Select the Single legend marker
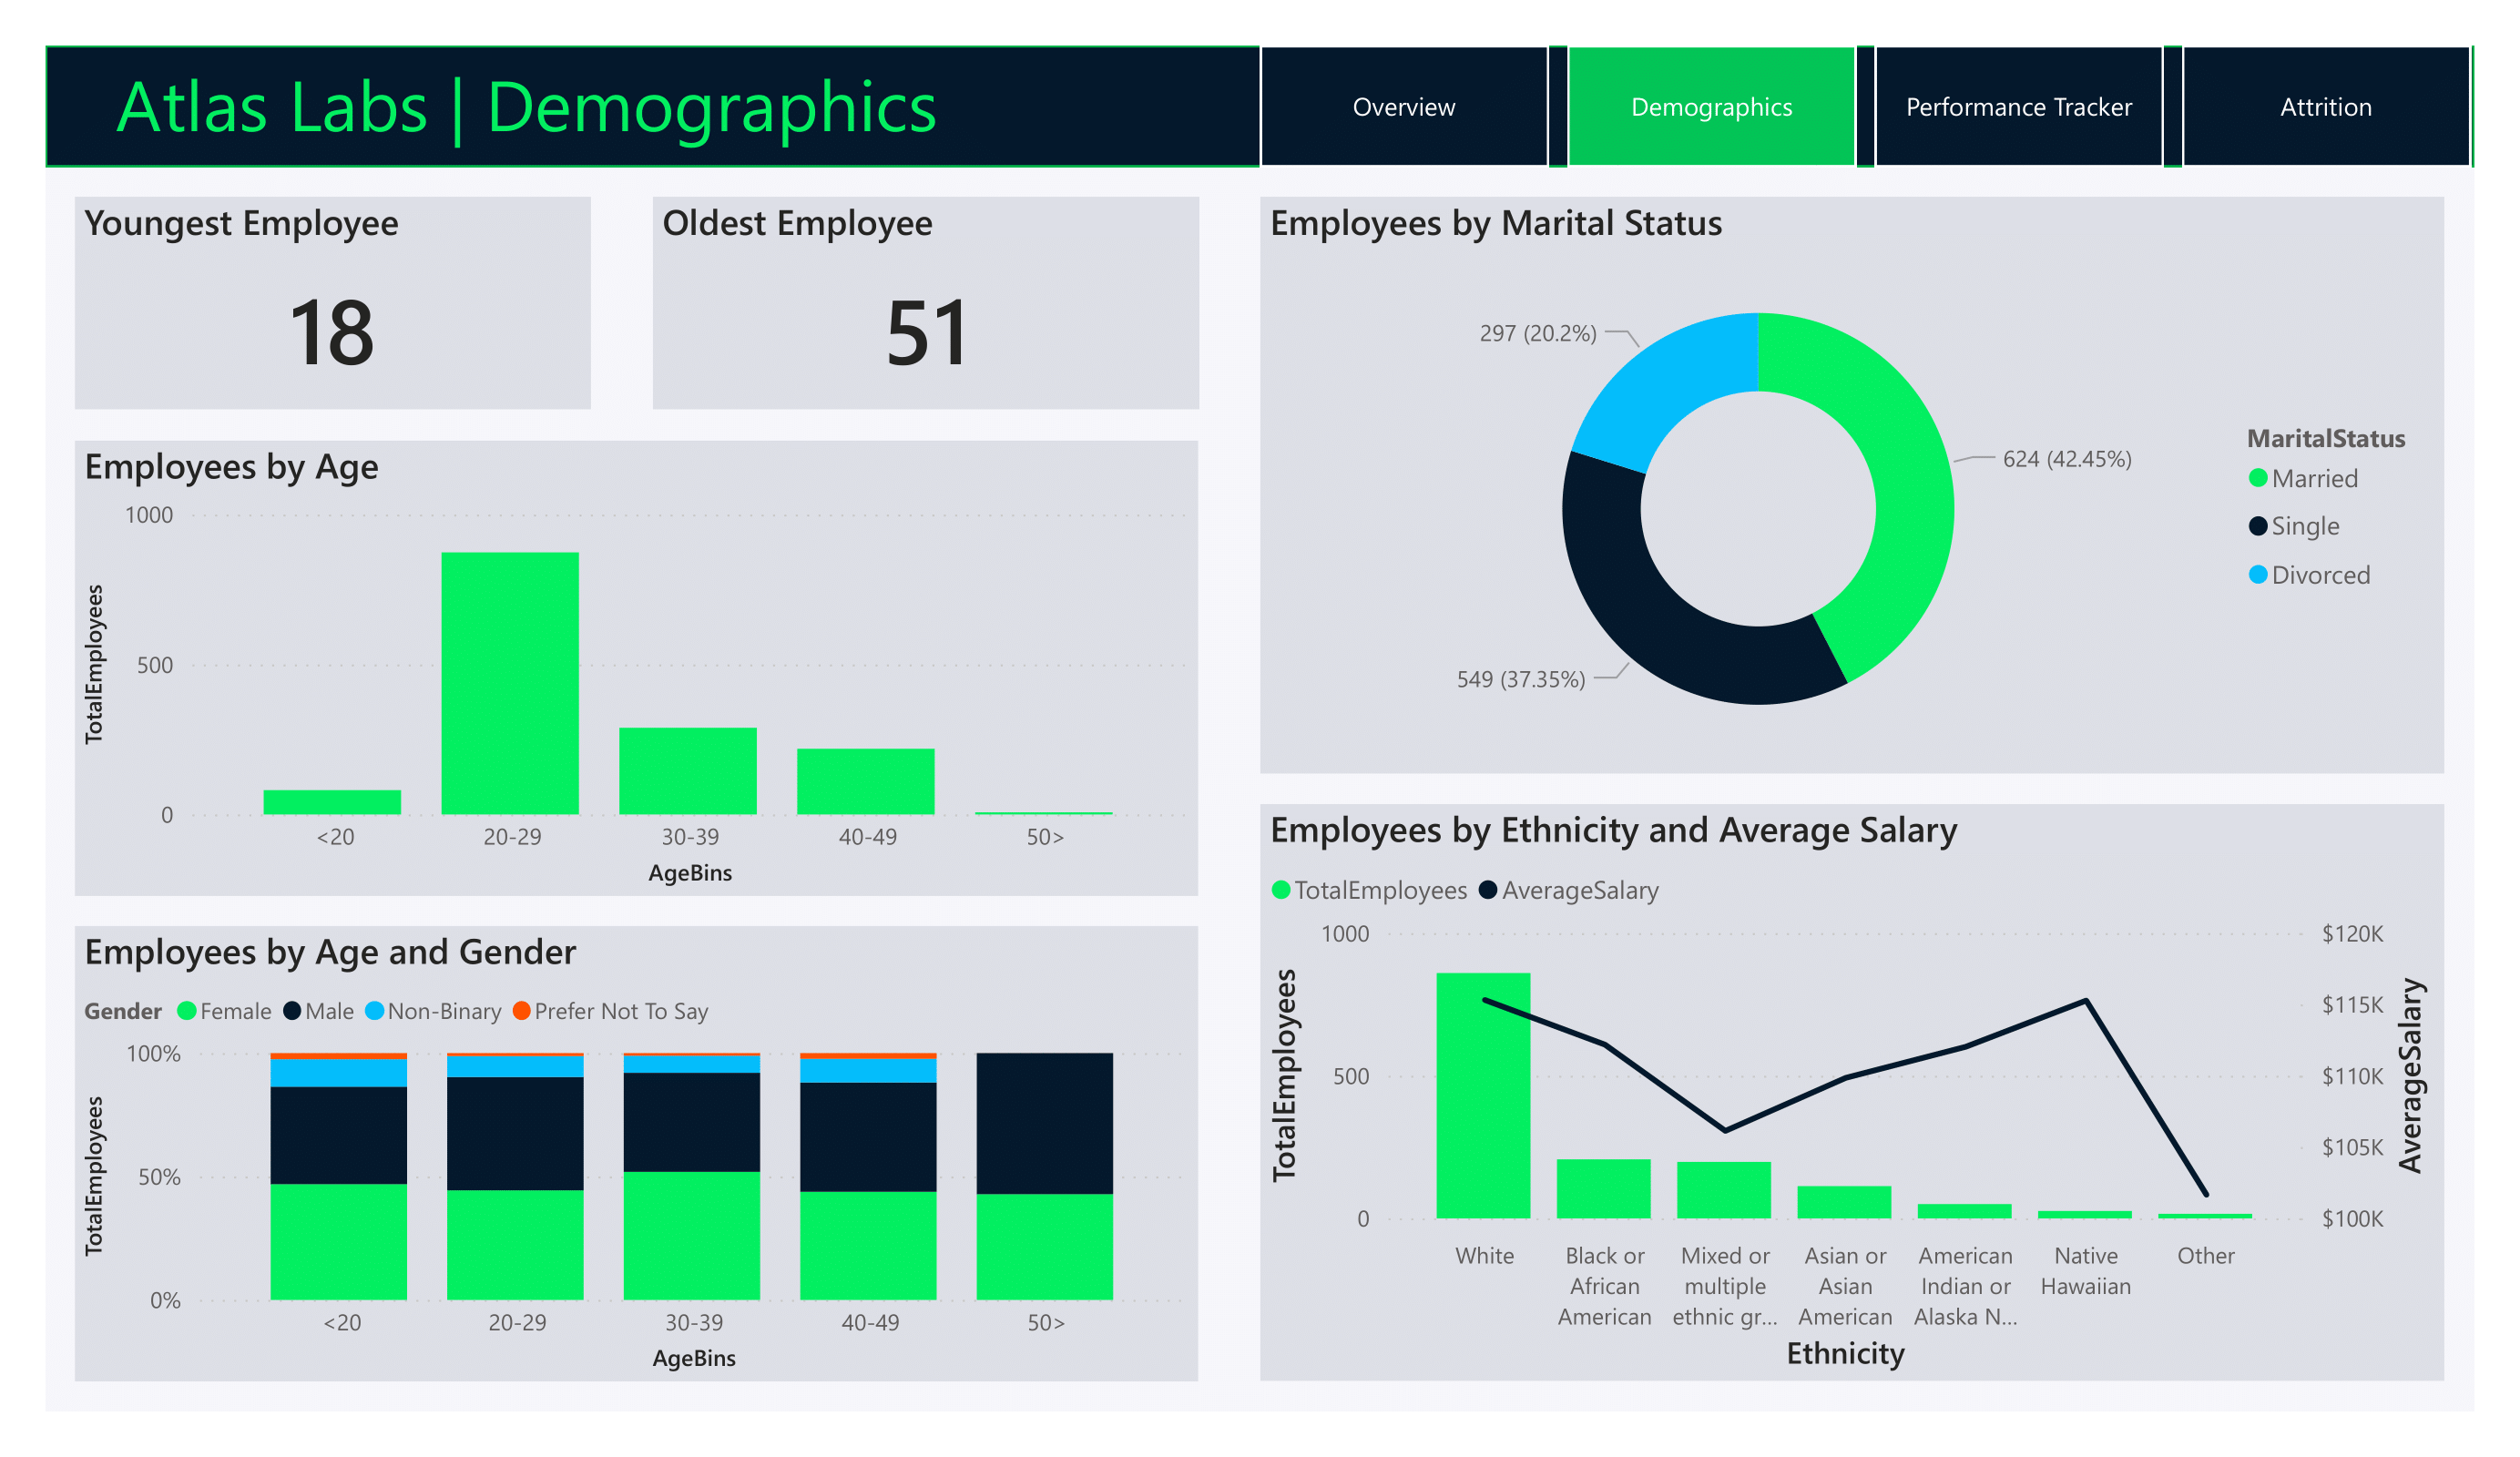The image size is (2520, 1457). pyautogui.click(x=2257, y=526)
